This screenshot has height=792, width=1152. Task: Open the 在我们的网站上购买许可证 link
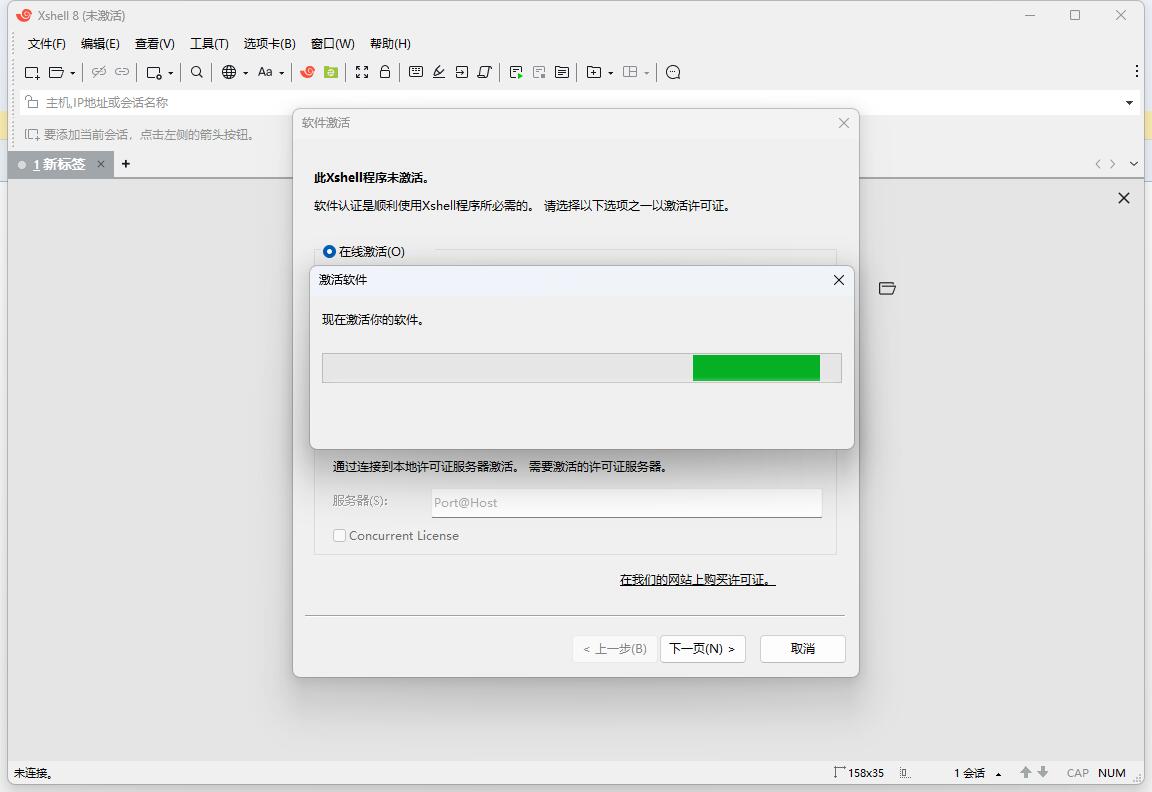point(697,580)
